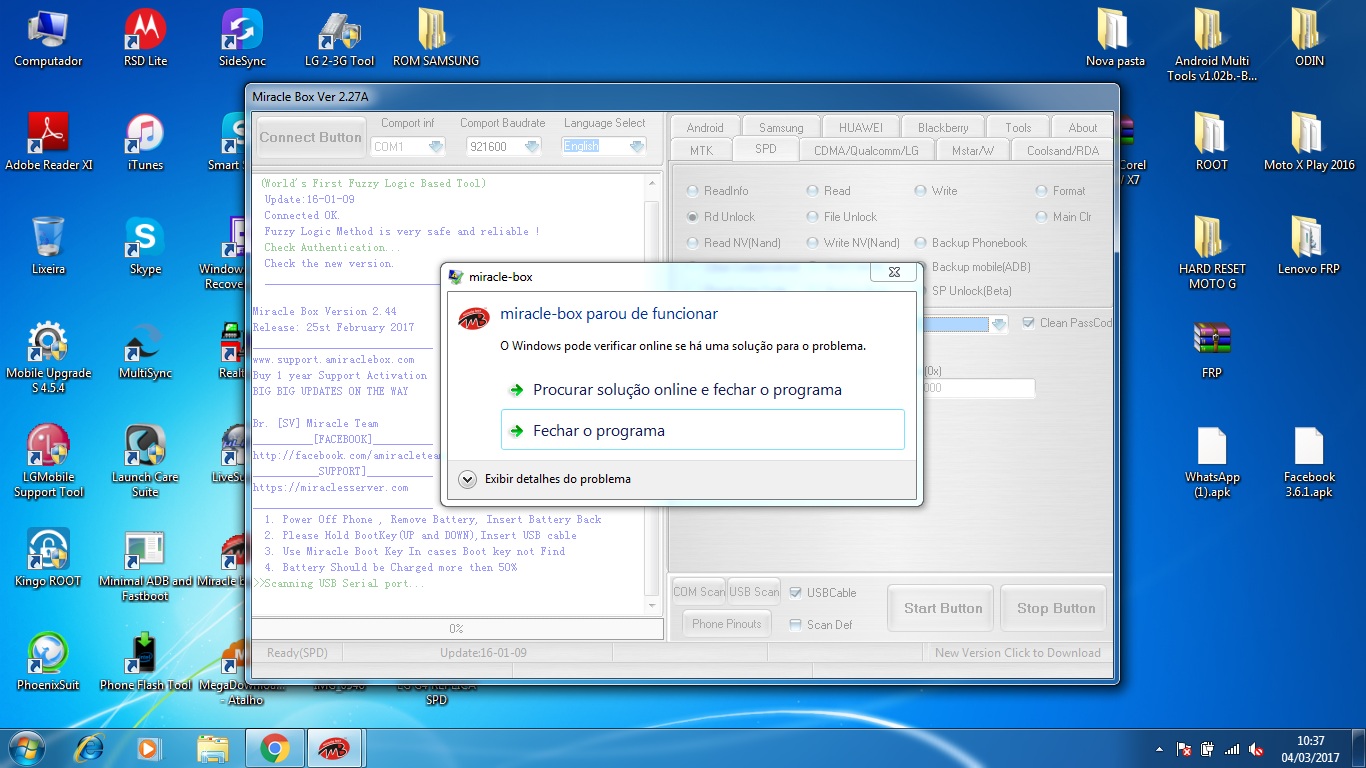This screenshot has width=1366, height=768.
Task: Show hidden system tray icons arrow
Action: (1159, 749)
